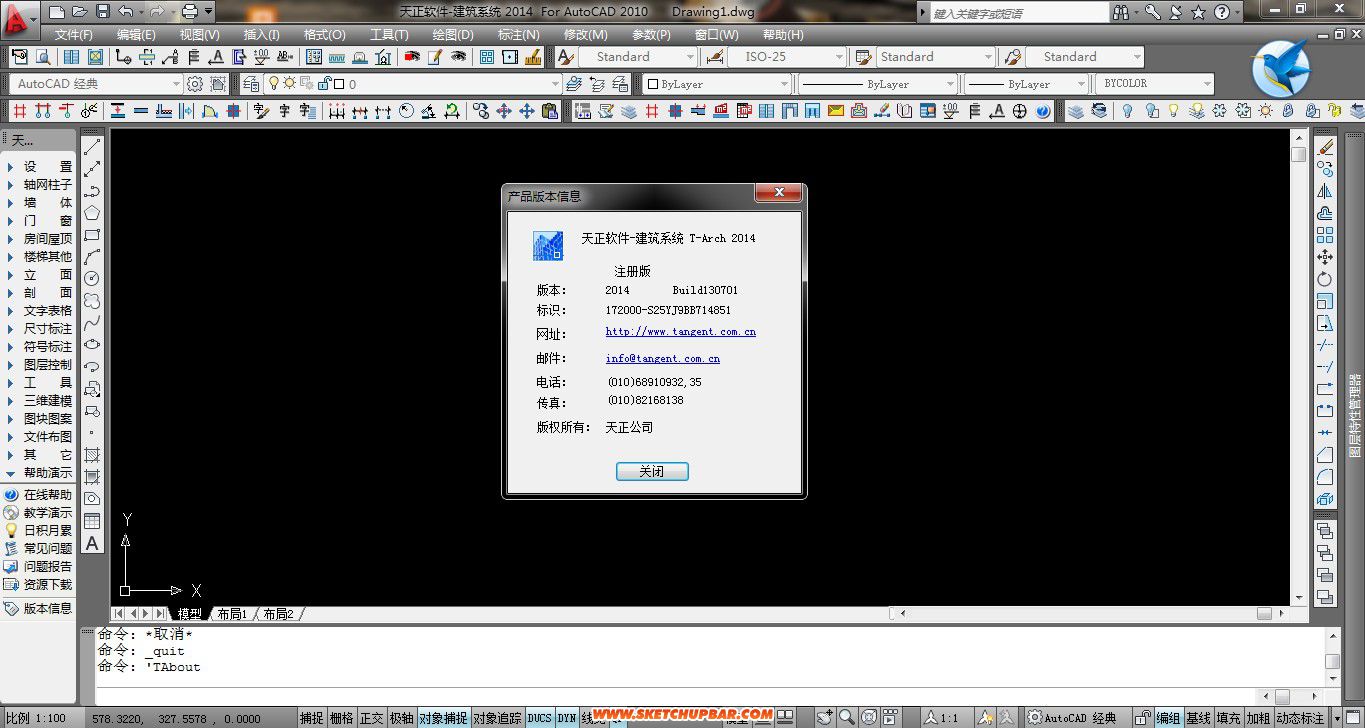
Task: Open the BYCOLOR plot style dropdown
Action: coord(1156,84)
